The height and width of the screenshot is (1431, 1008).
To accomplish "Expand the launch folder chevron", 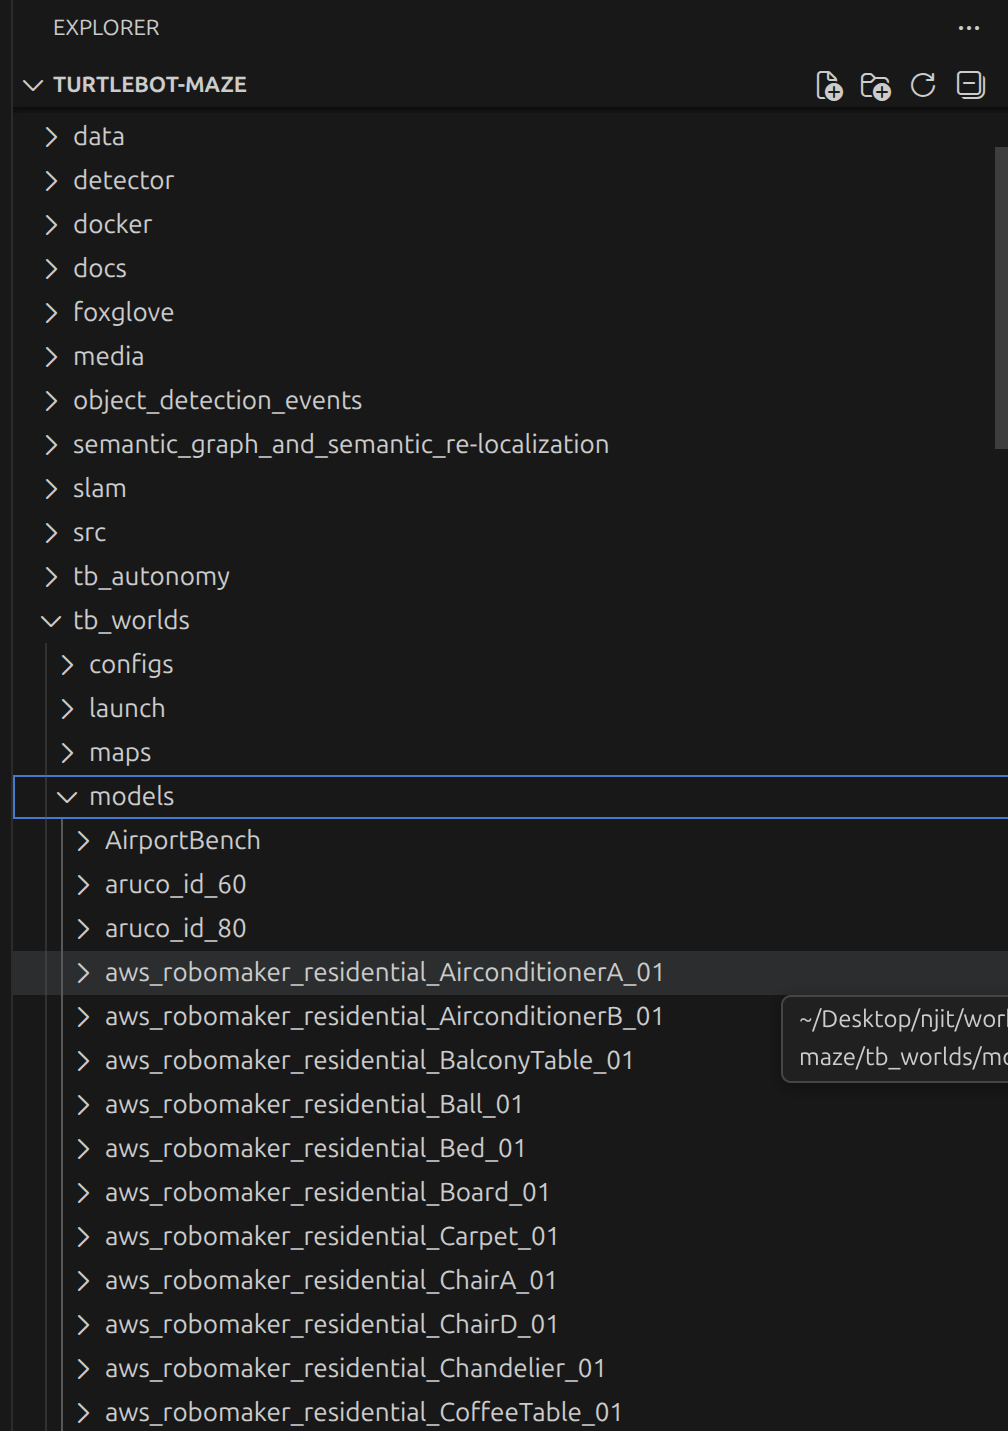I will pyautogui.click(x=67, y=709).
